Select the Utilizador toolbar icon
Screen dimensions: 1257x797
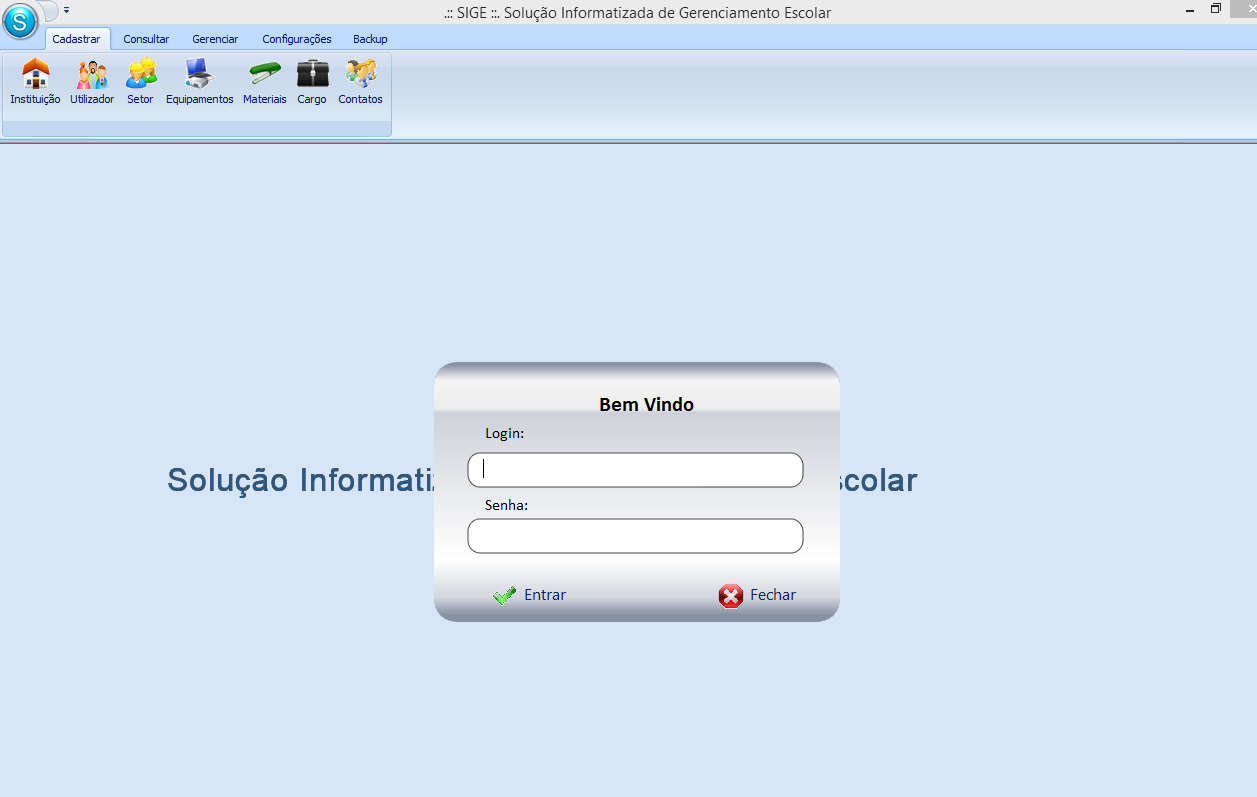coord(91,82)
